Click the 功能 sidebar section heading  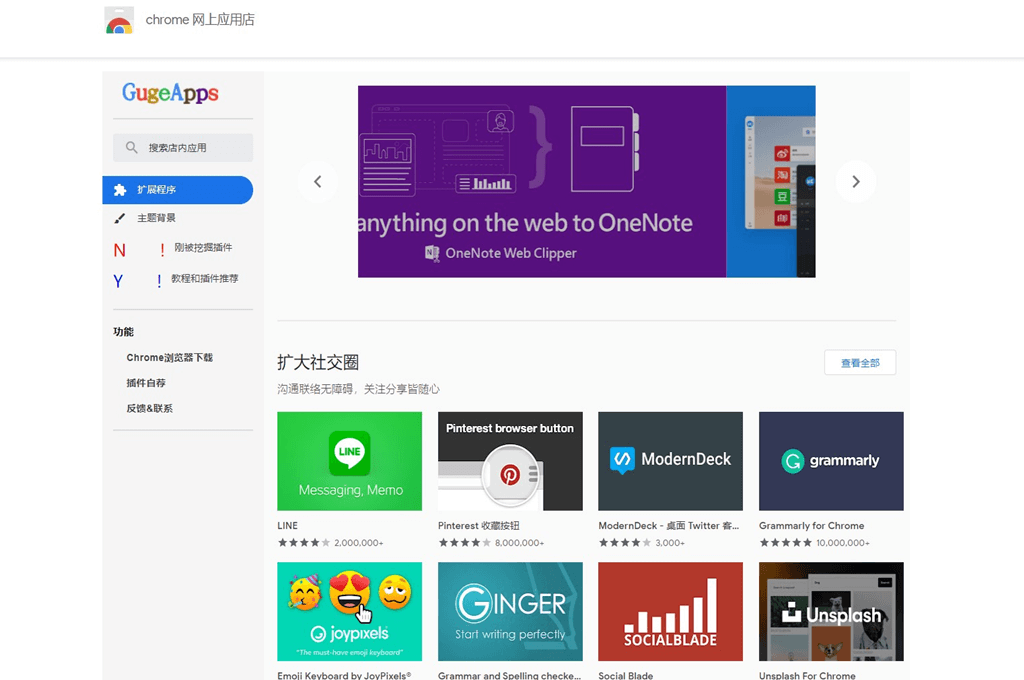pos(123,332)
